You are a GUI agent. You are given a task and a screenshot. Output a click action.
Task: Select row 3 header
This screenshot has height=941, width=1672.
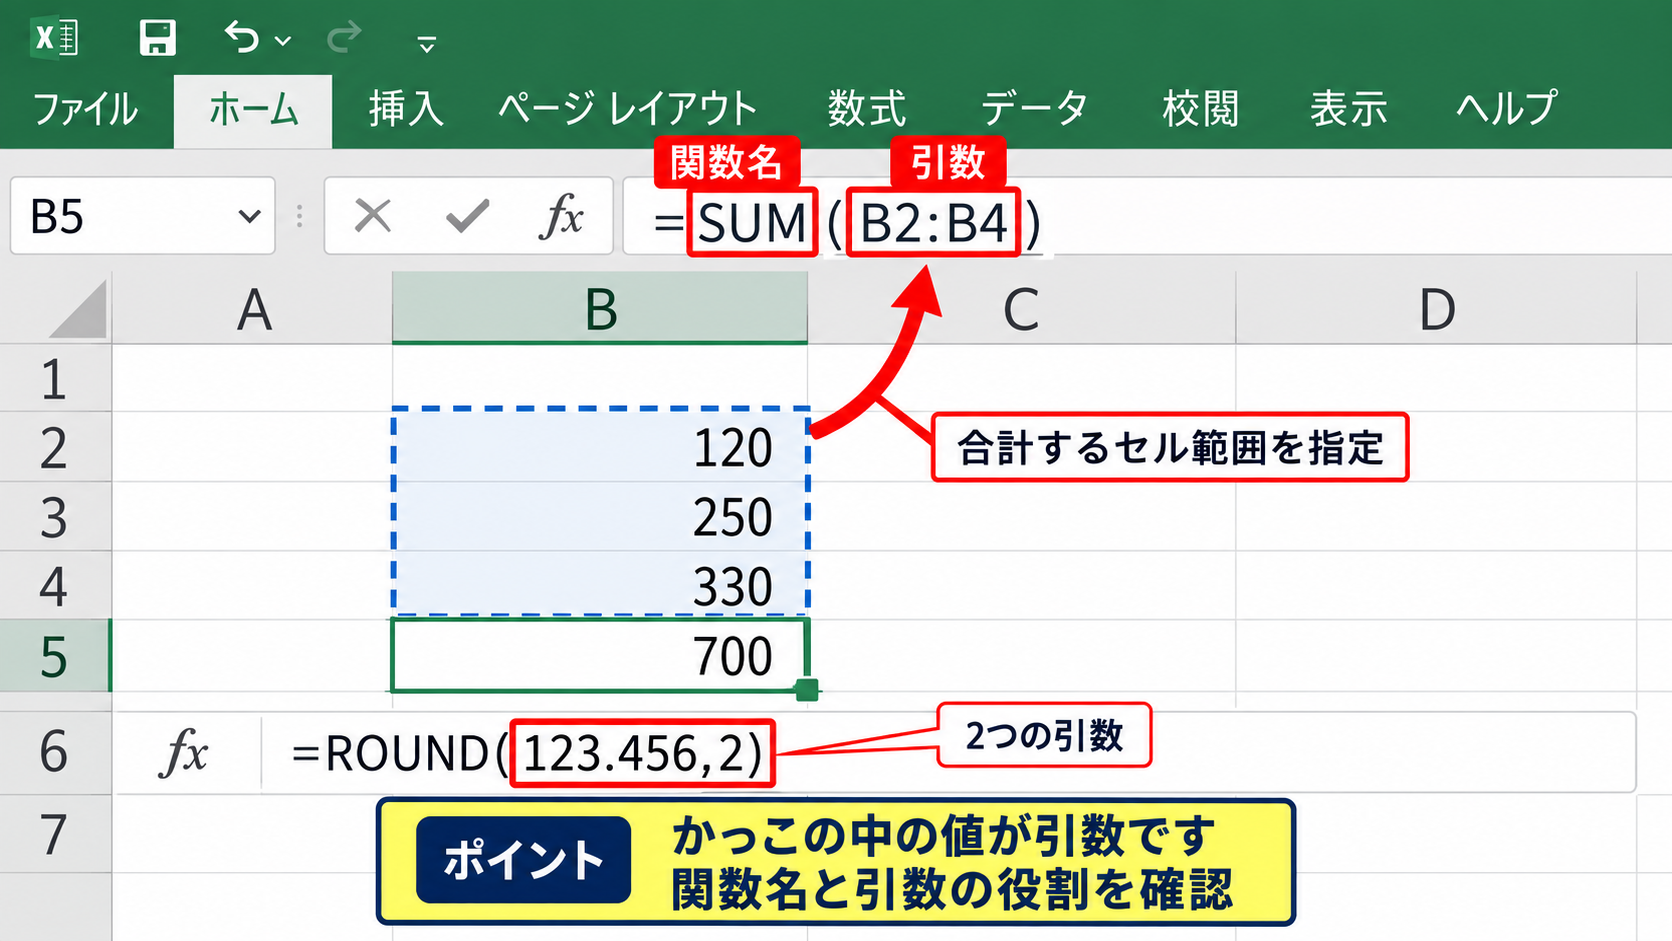55,517
